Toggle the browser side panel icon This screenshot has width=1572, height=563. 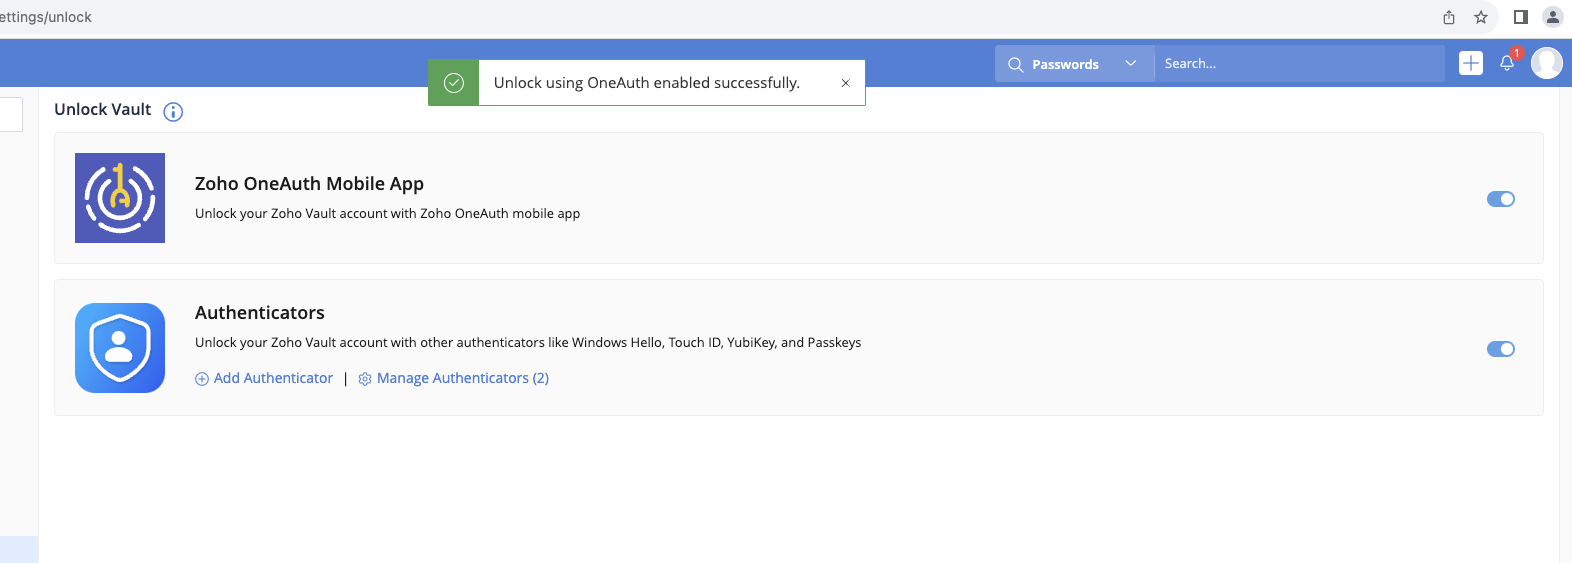click(1521, 17)
